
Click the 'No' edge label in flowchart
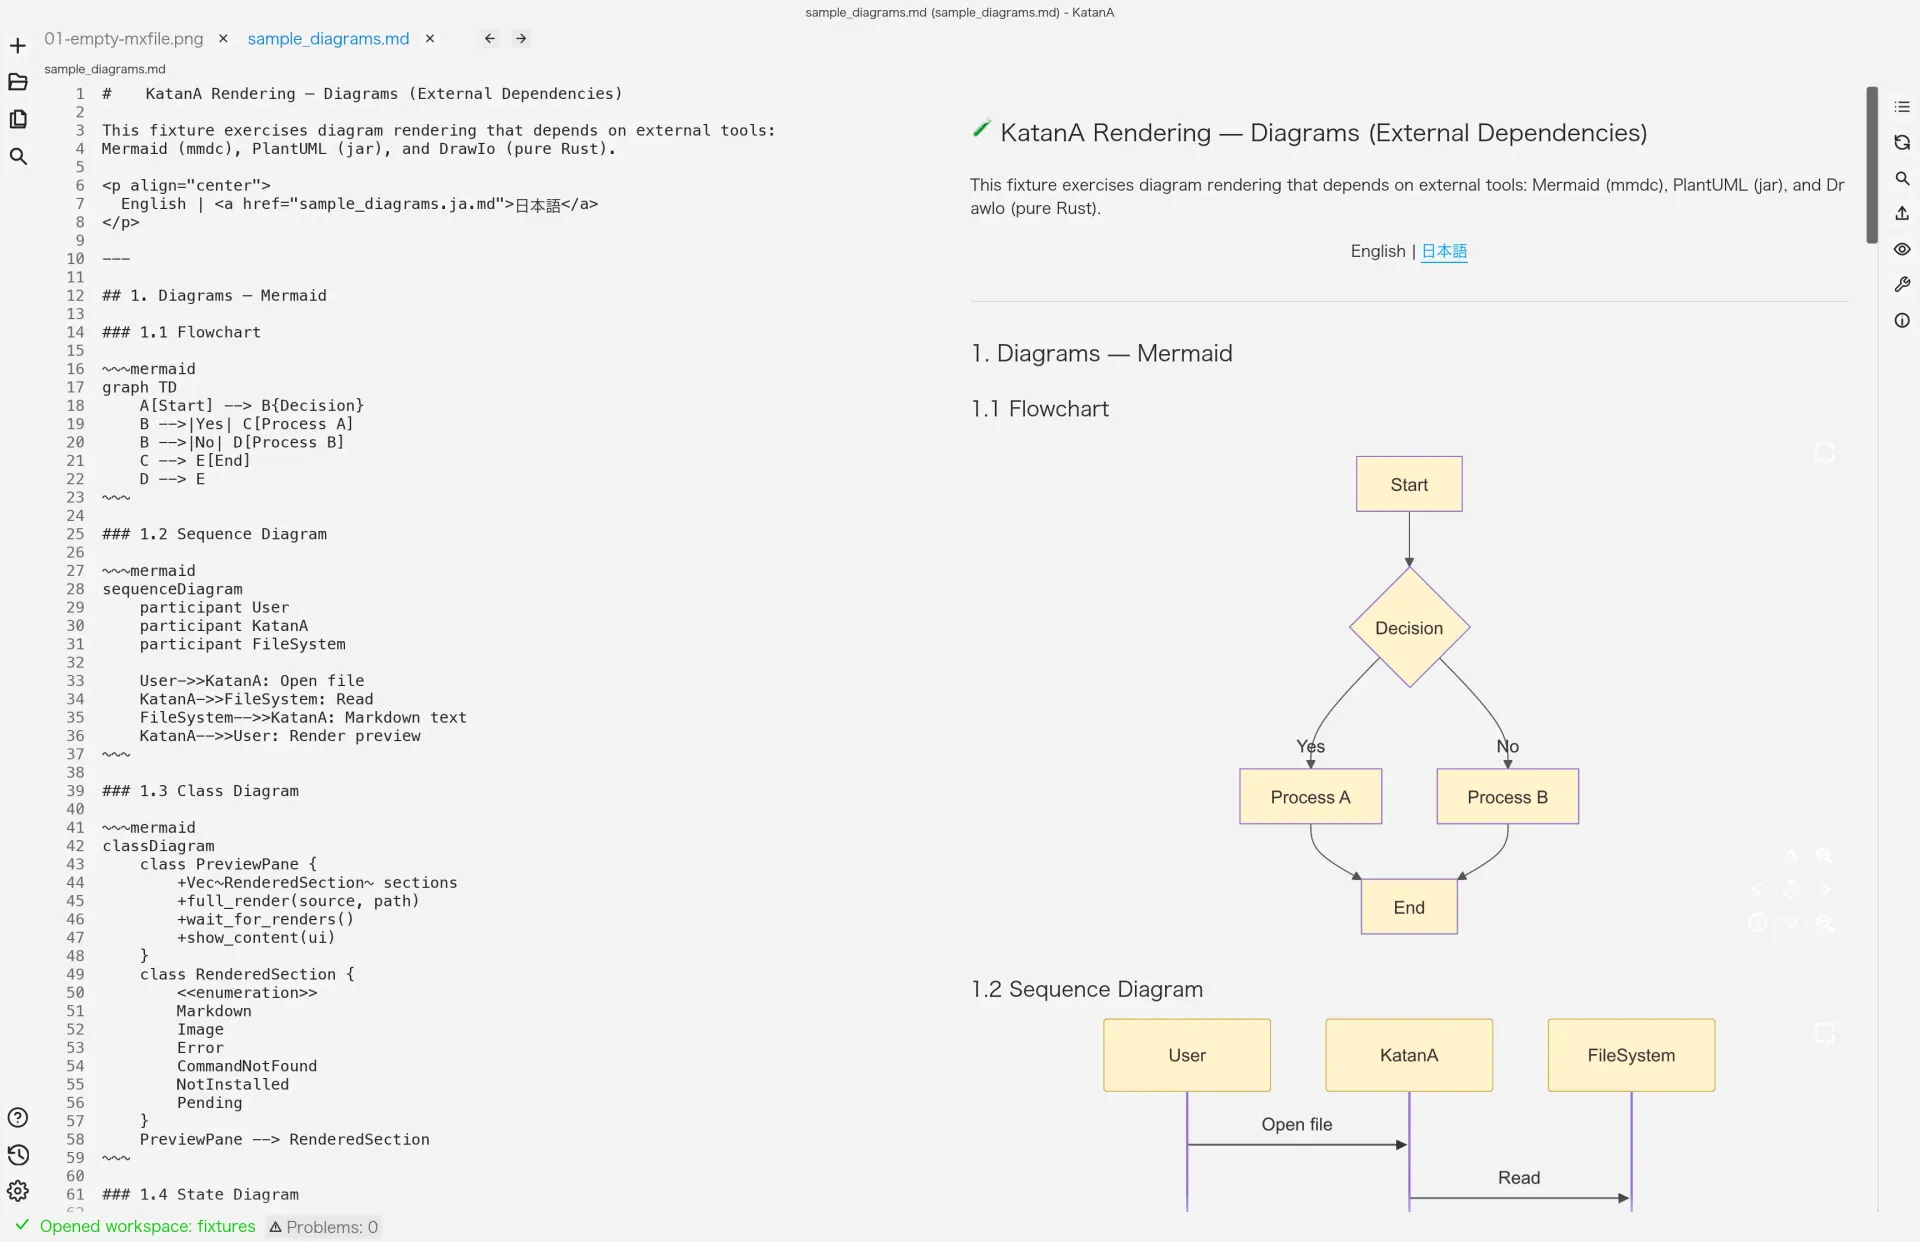1507,746
